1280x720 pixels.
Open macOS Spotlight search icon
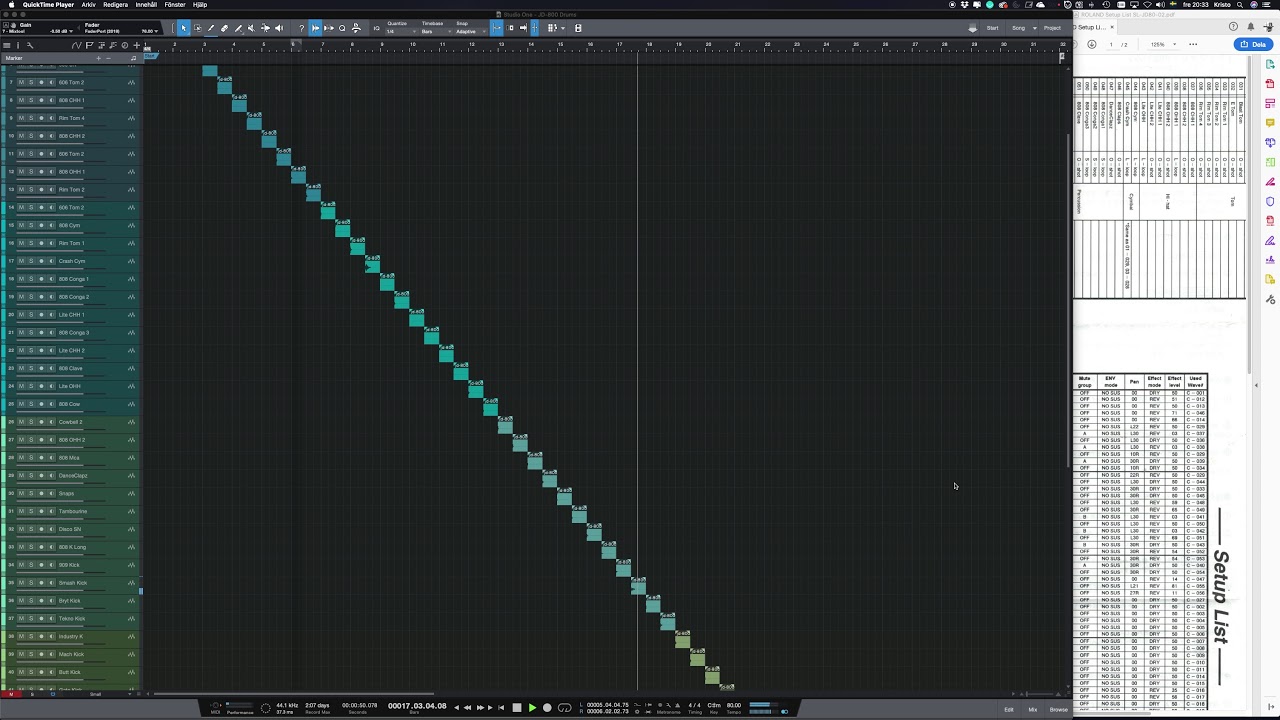1240,4
